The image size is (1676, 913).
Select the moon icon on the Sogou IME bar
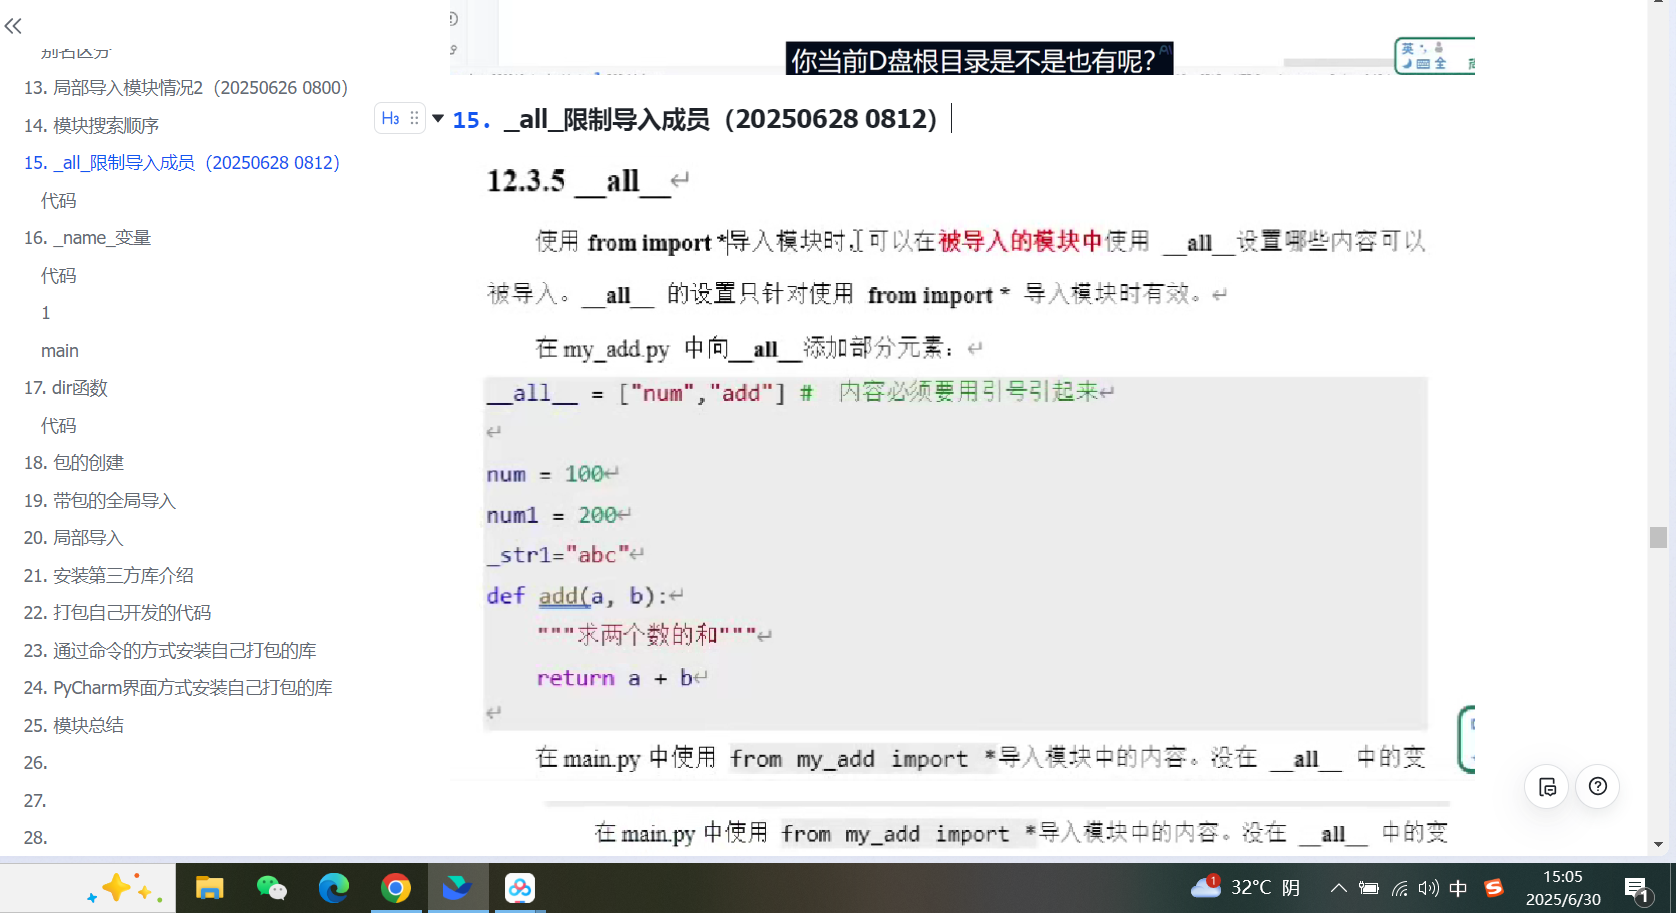1406,64
